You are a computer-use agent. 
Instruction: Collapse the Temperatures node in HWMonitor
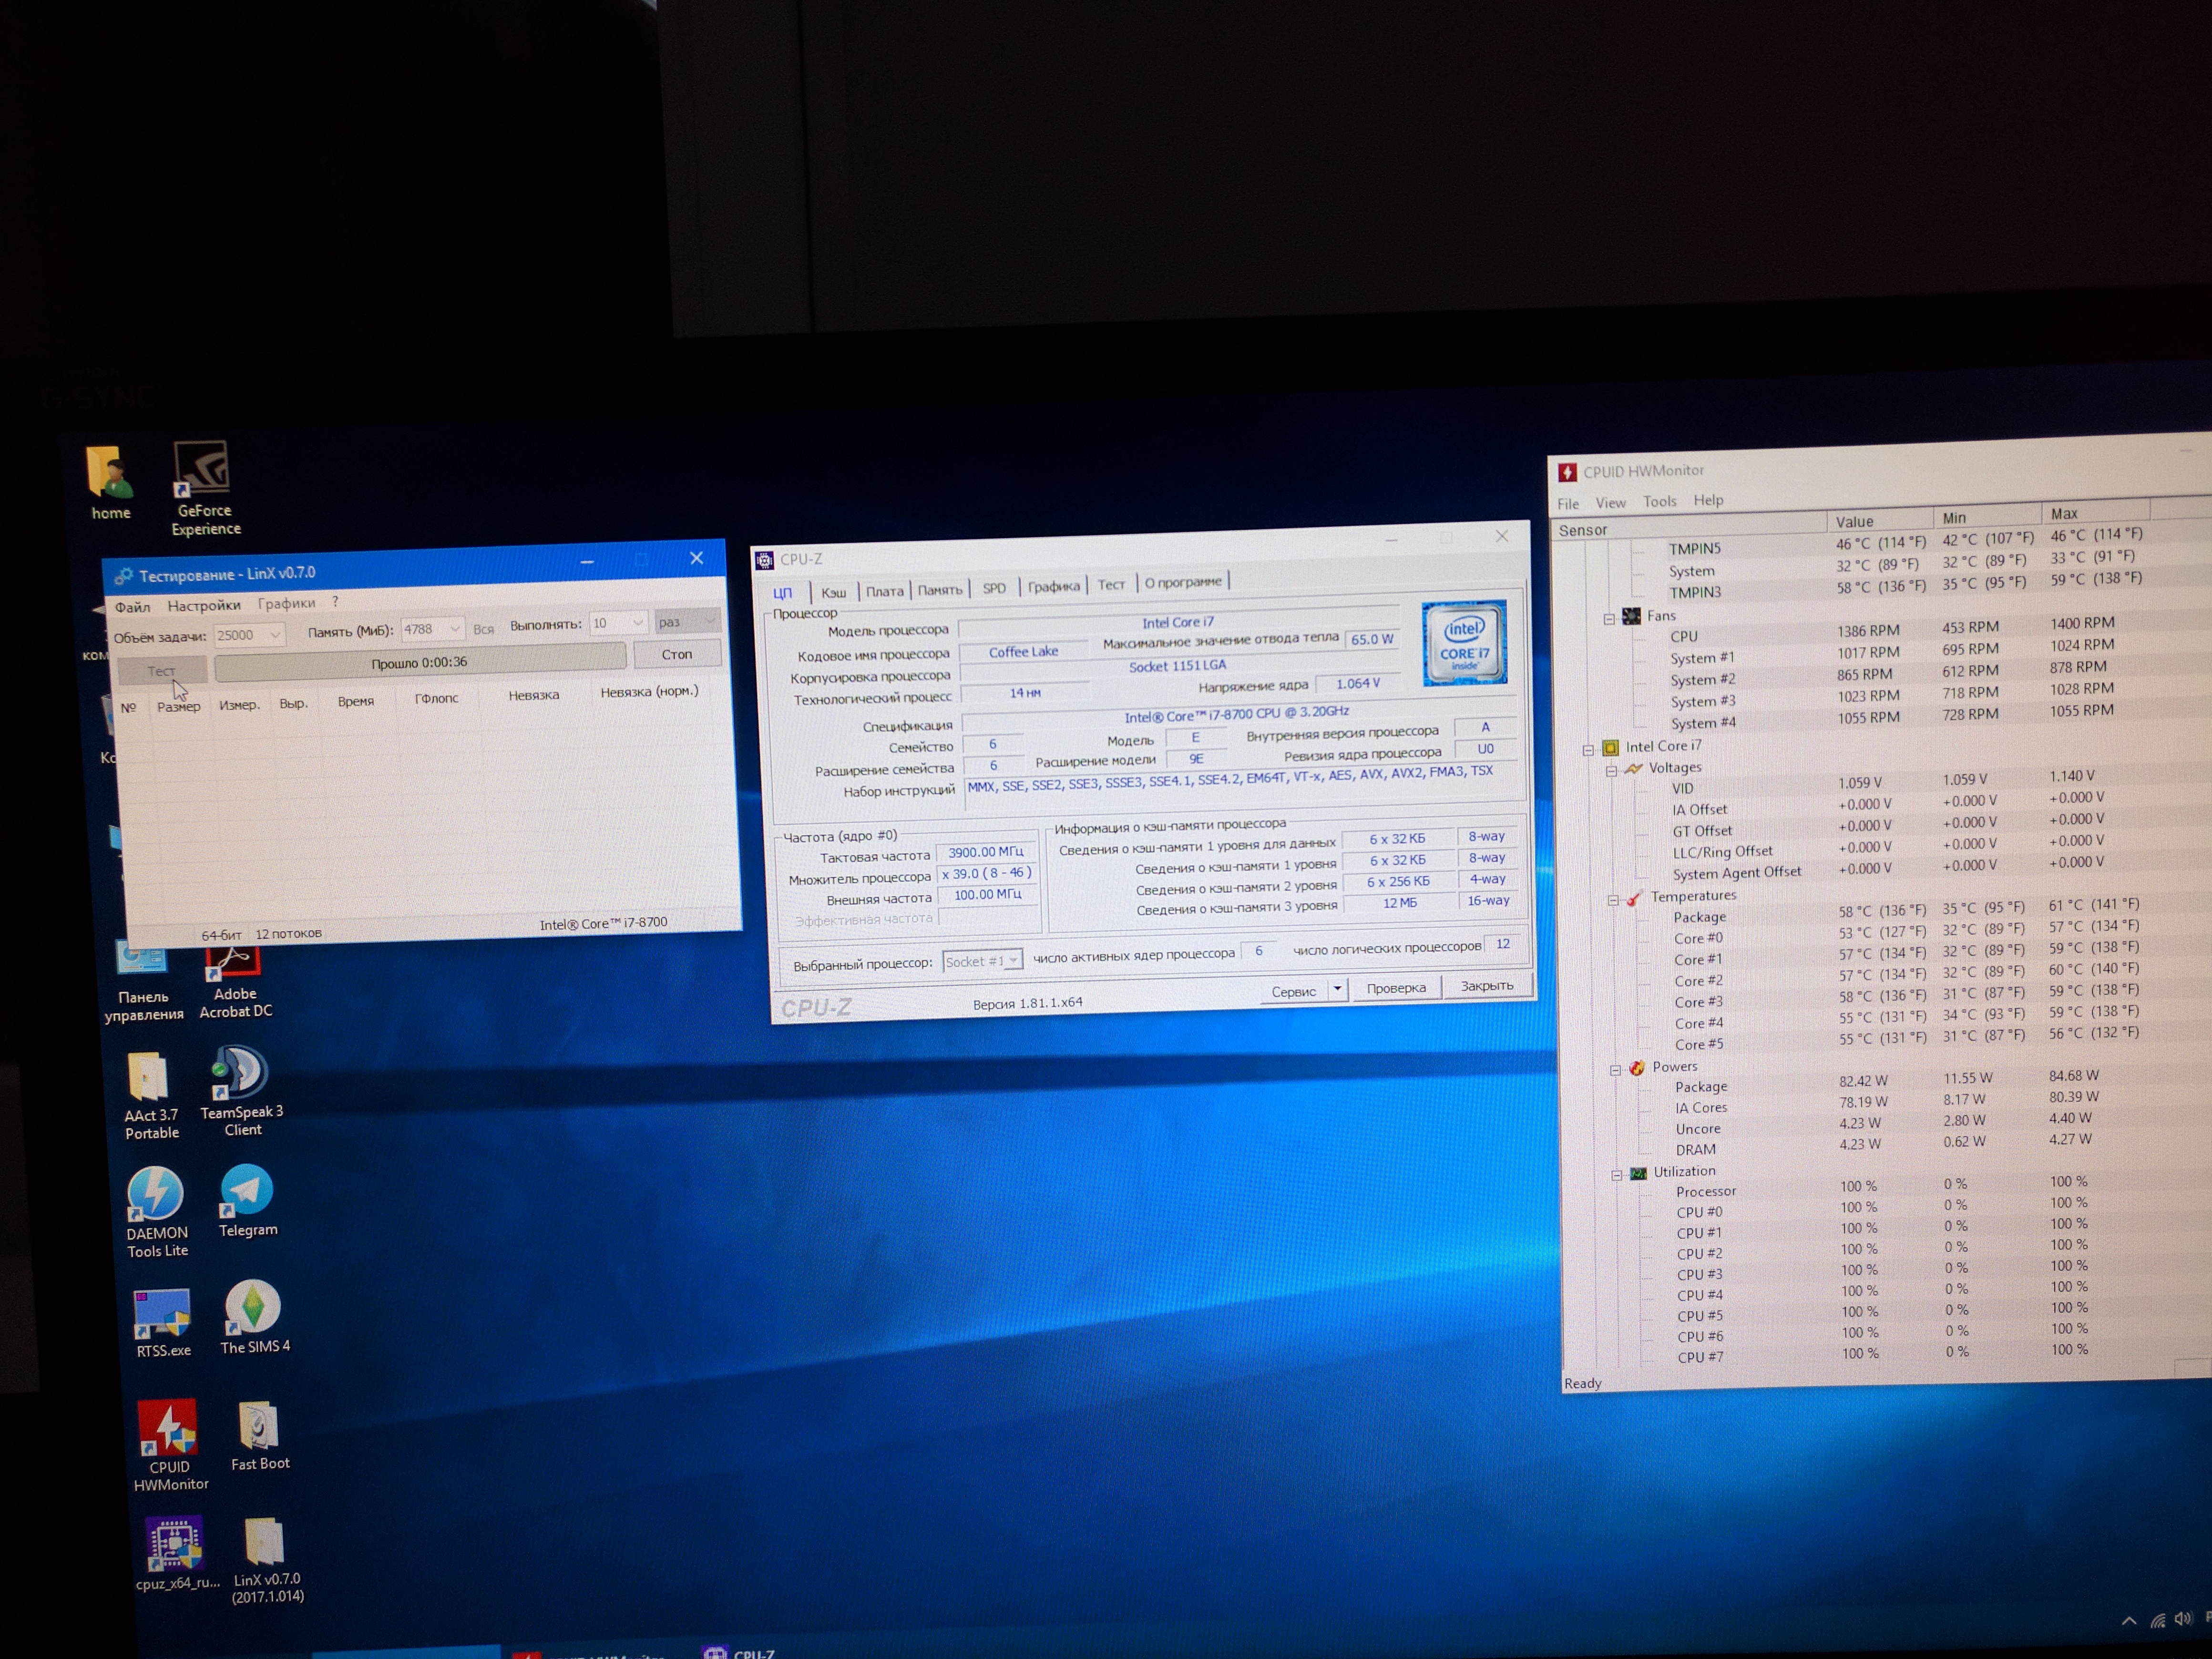click(x=1613, y=900)
